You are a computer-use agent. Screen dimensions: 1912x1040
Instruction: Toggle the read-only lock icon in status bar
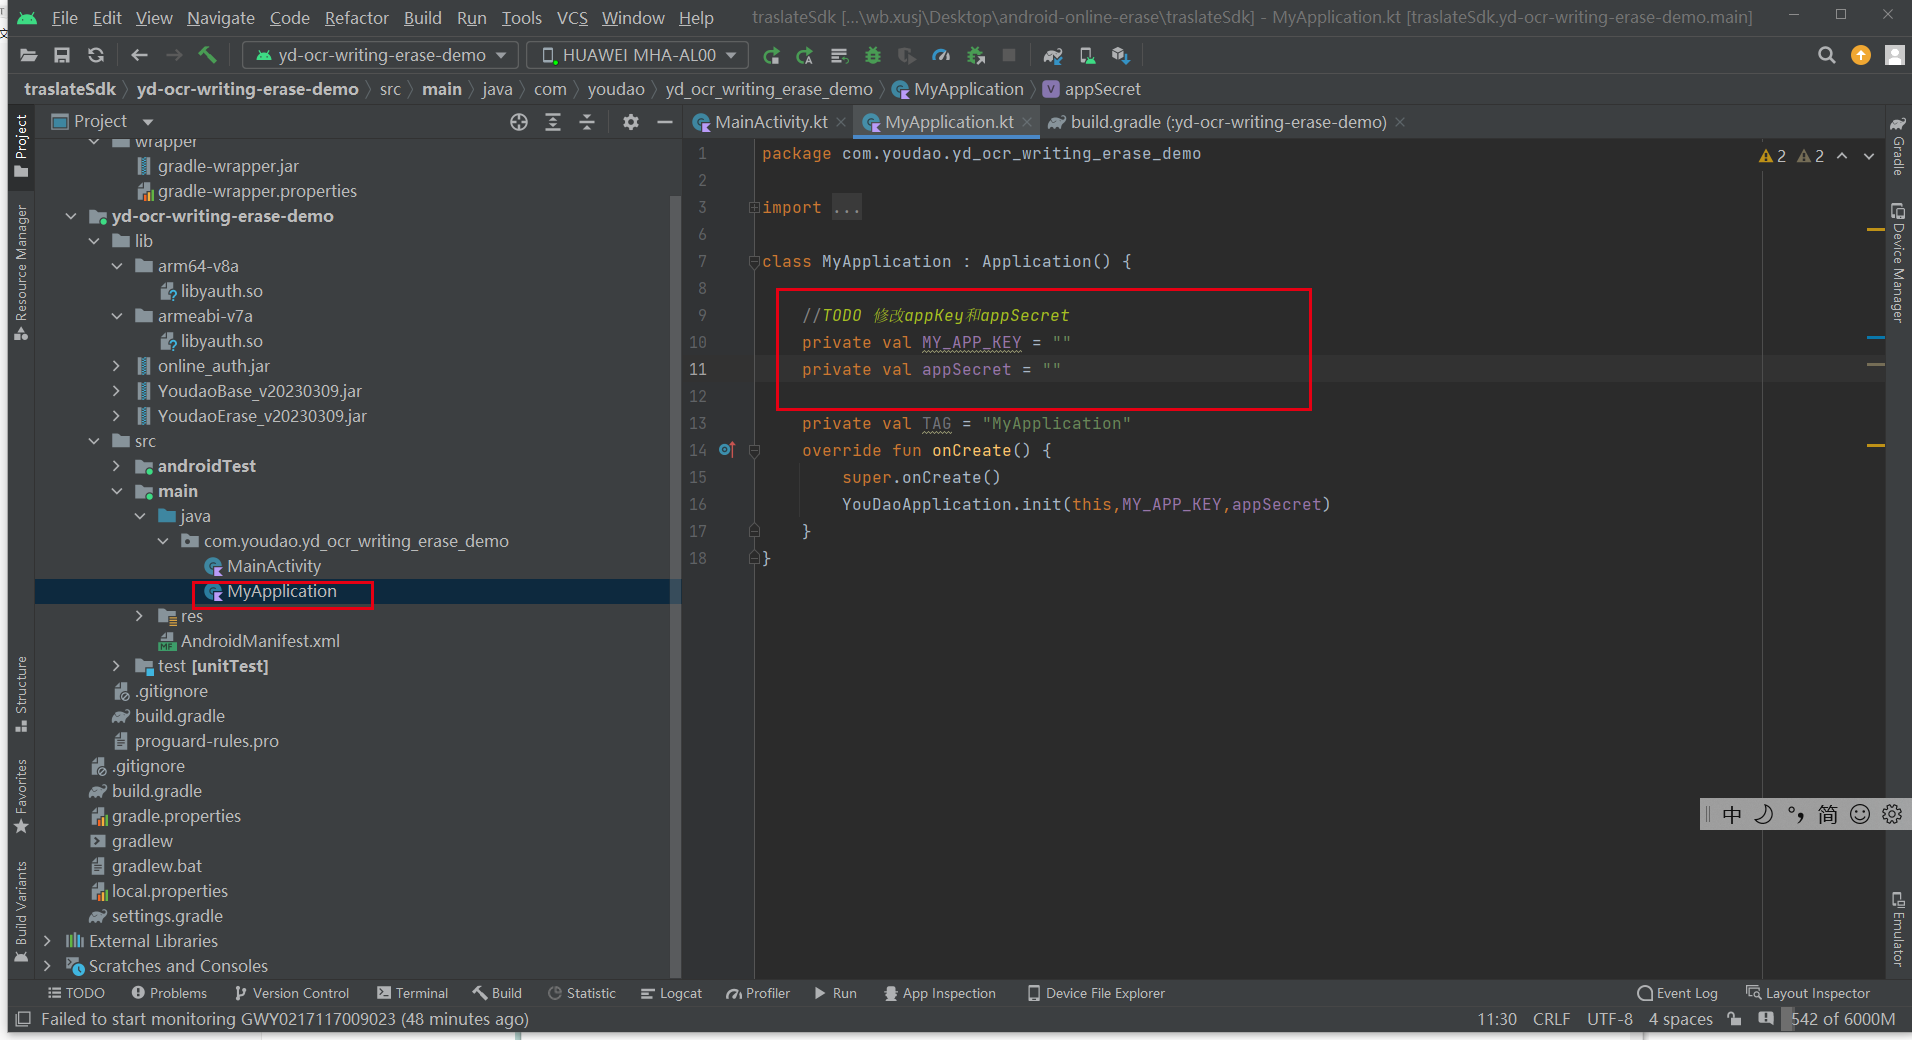click(x=1734, y=1019)
